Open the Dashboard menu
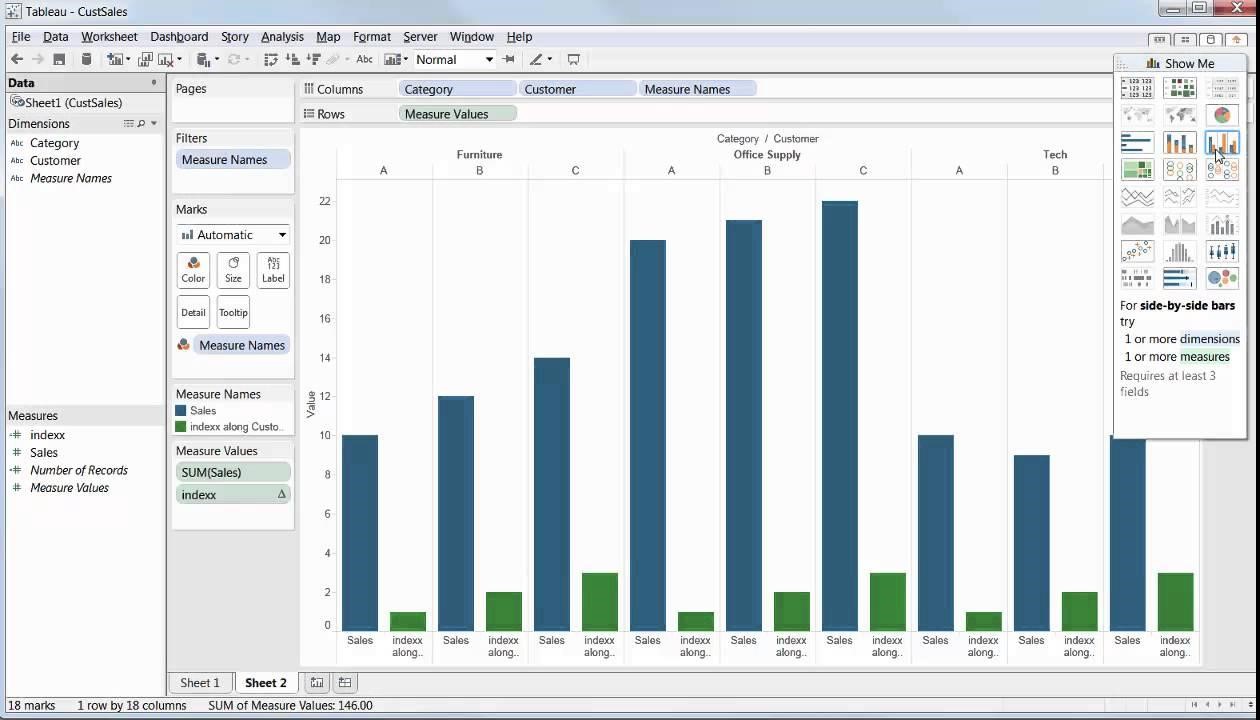The width and height of the screenshot is (1260, 720). (x=179, y=37)
